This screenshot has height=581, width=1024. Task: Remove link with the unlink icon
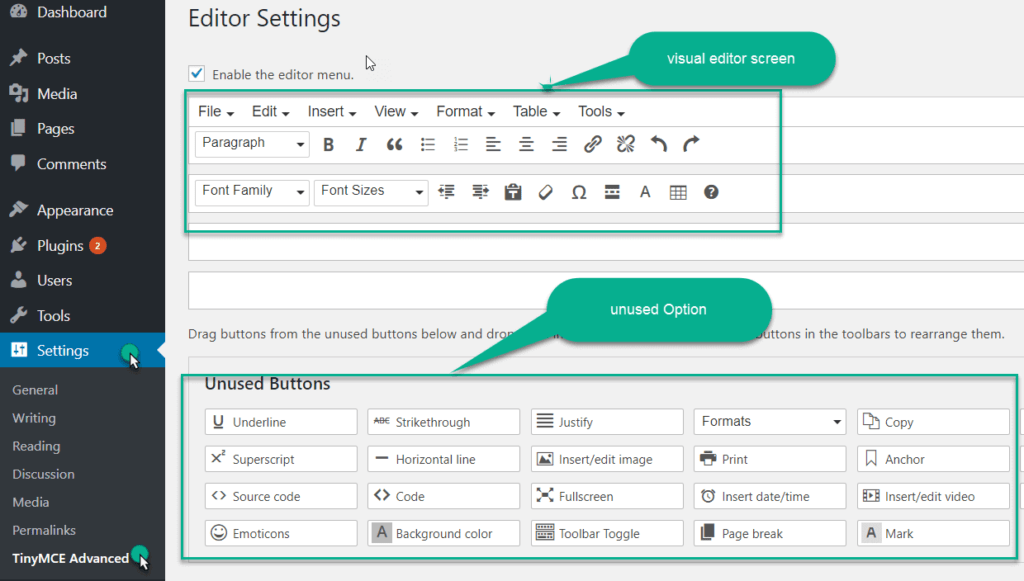pyautogui.click(x=625, y=144)
